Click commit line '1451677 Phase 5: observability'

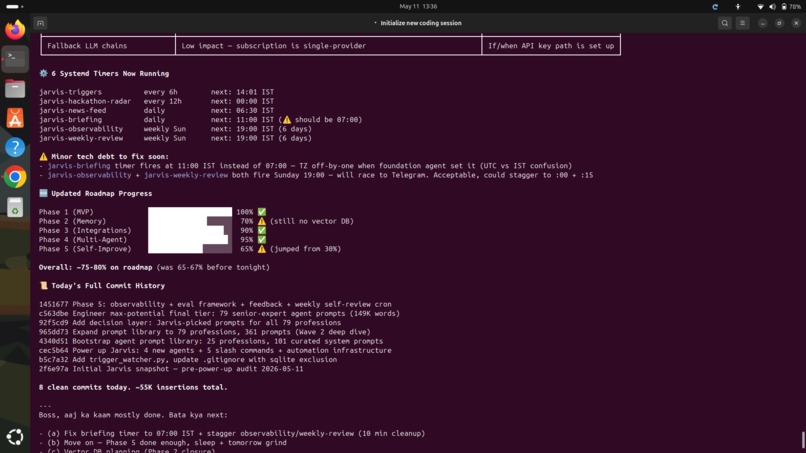click(215, 304)
